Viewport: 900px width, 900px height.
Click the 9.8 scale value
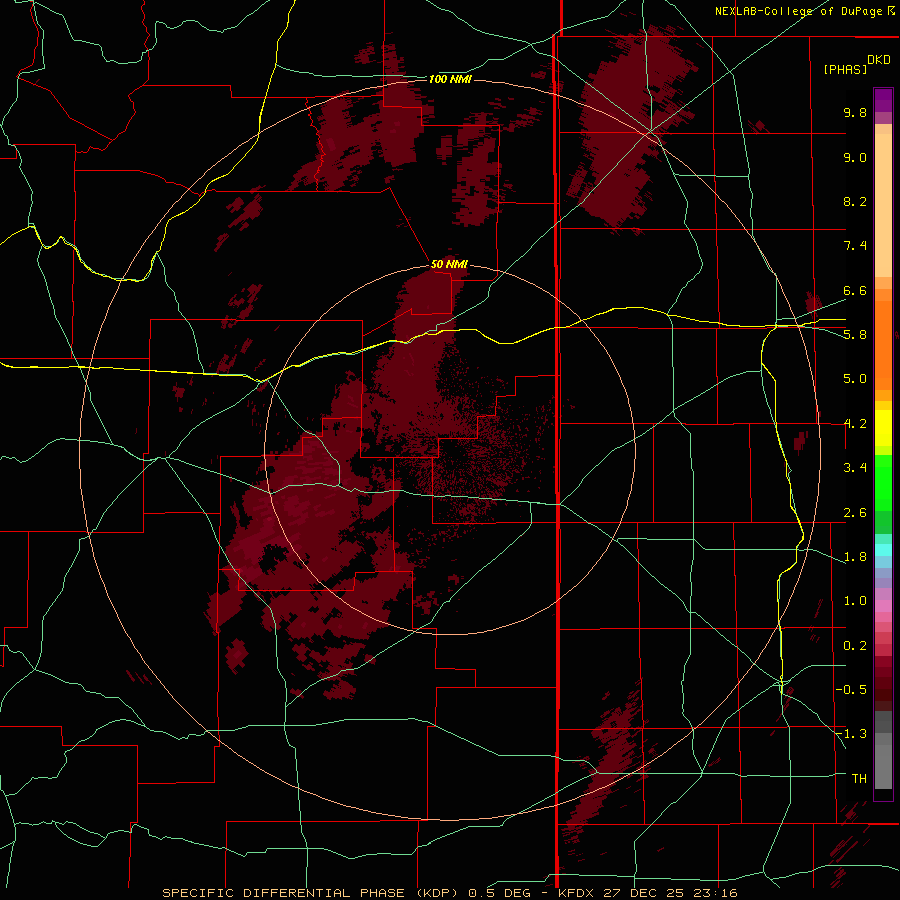[855, 112]
